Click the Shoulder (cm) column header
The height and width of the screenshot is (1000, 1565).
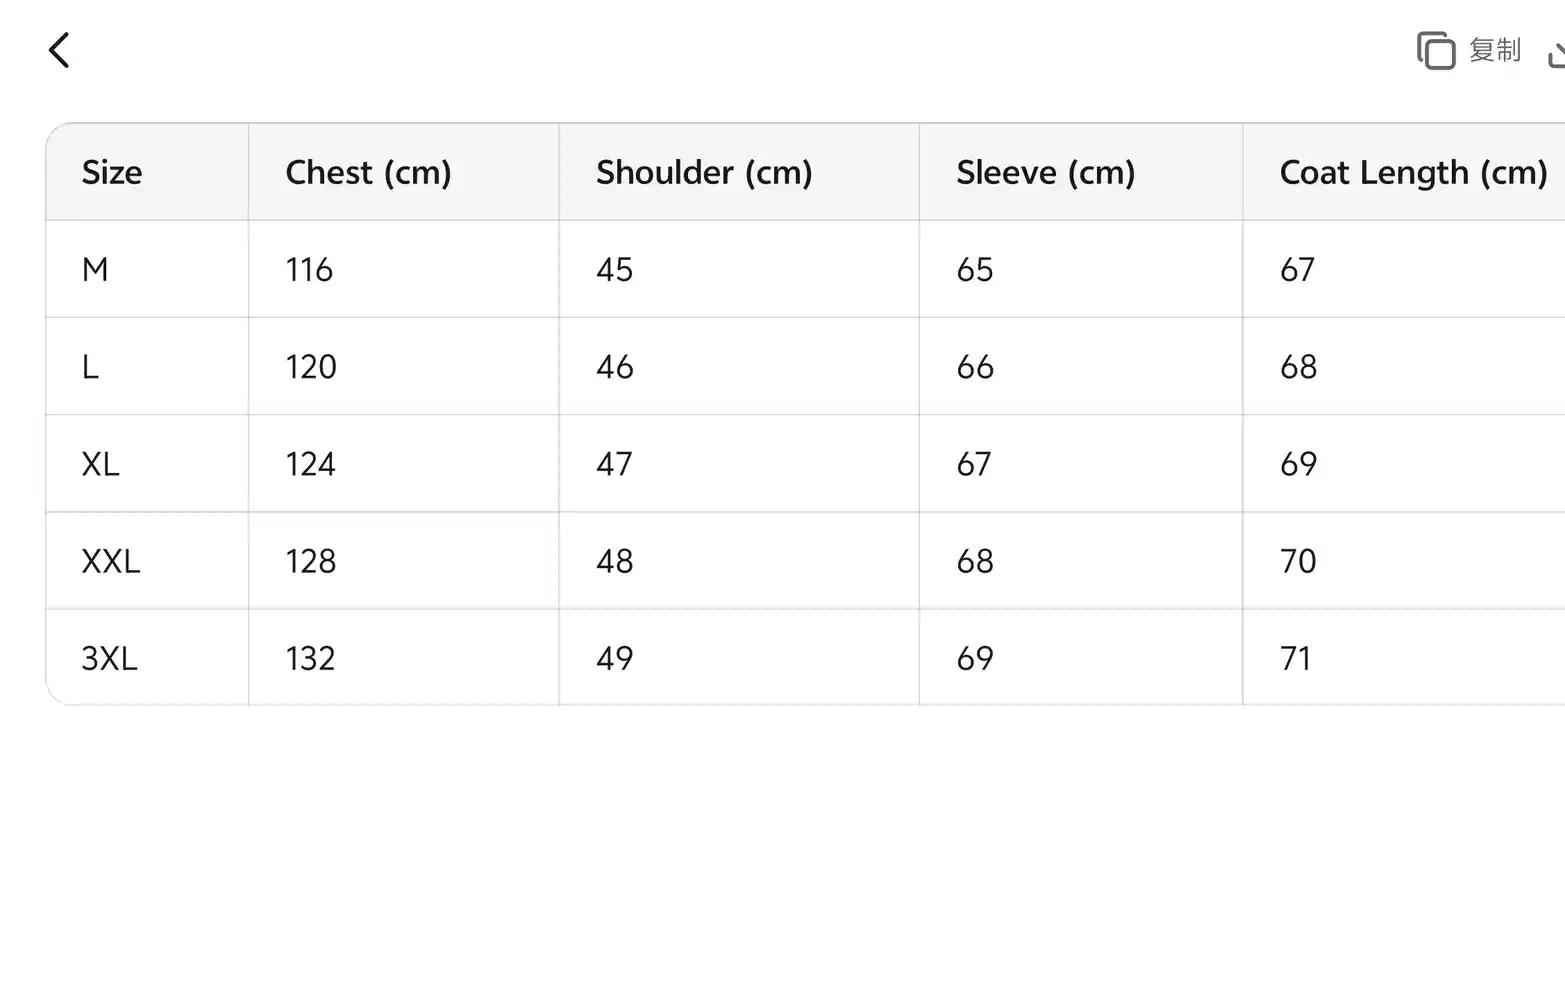(704, 172)
